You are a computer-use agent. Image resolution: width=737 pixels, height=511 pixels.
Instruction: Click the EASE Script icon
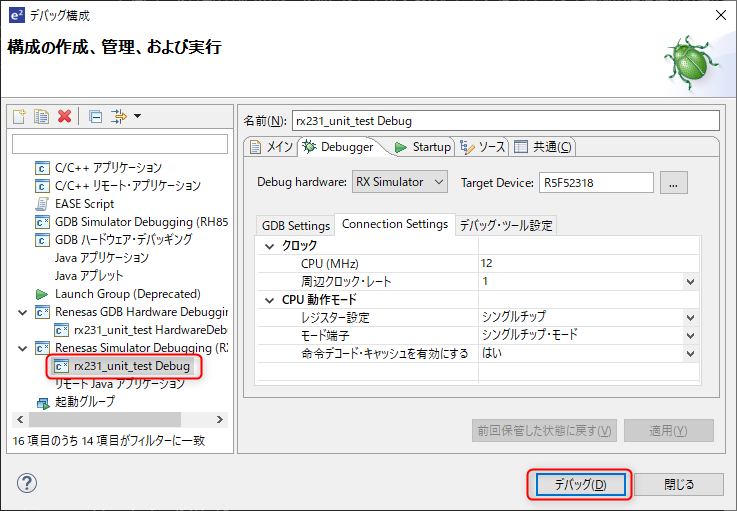coord(42,204)
